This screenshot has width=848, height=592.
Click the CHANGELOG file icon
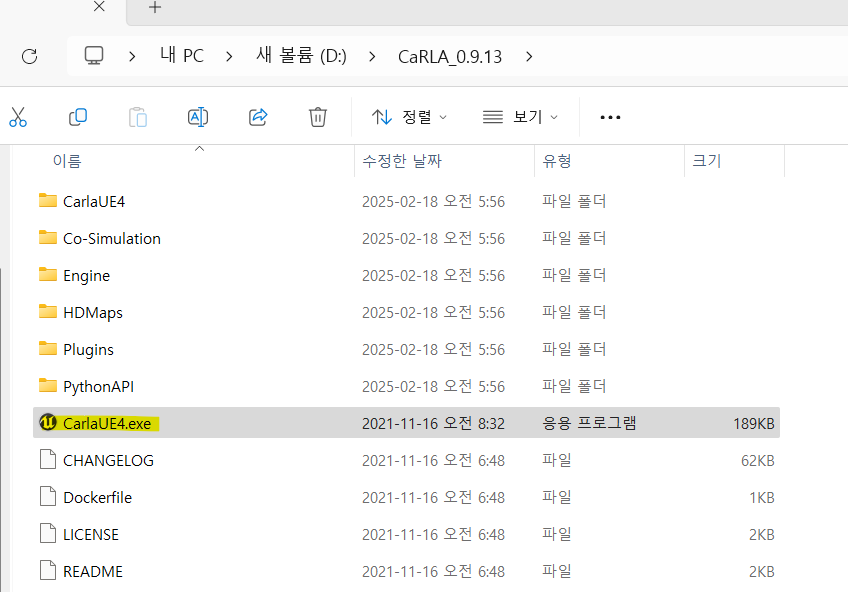click(48, 460)
